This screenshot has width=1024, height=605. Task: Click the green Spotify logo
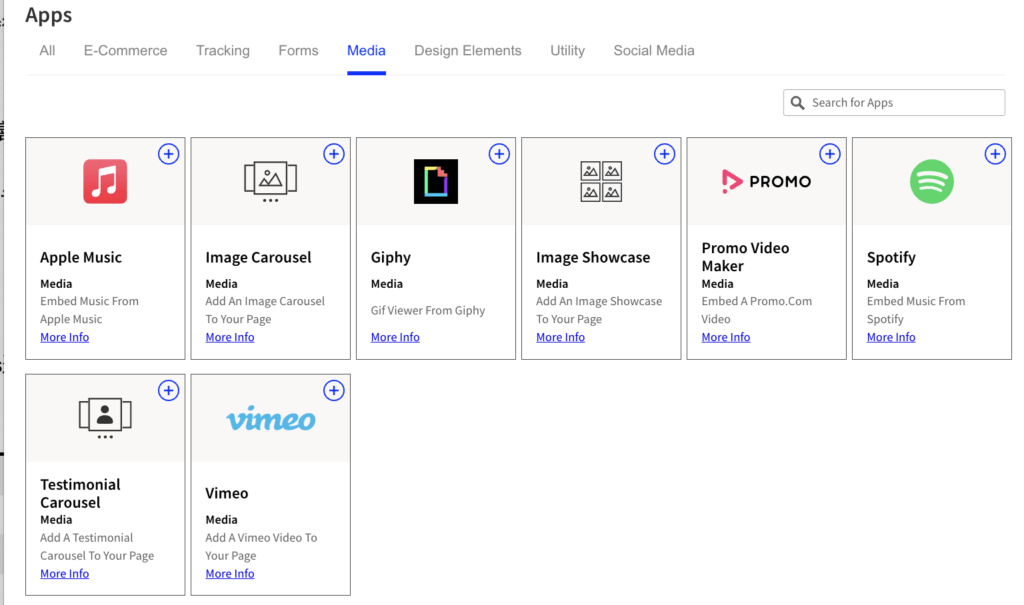point(931,182)
